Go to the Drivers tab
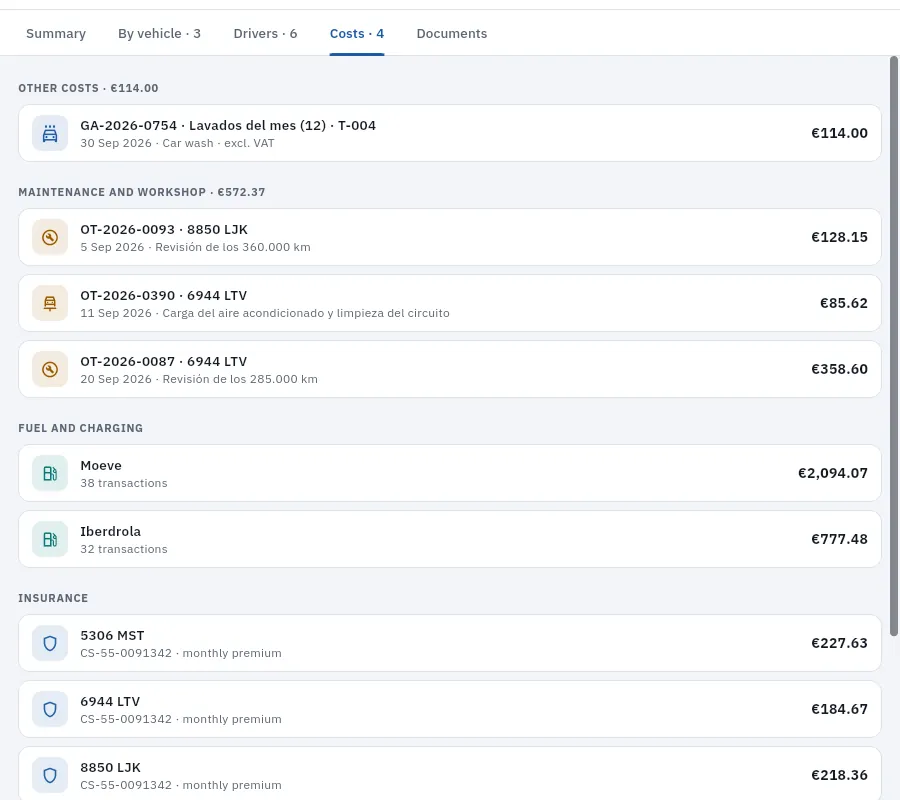Viewport: 900px width, 800px height. pyautogui.click(x=265, y=33)
